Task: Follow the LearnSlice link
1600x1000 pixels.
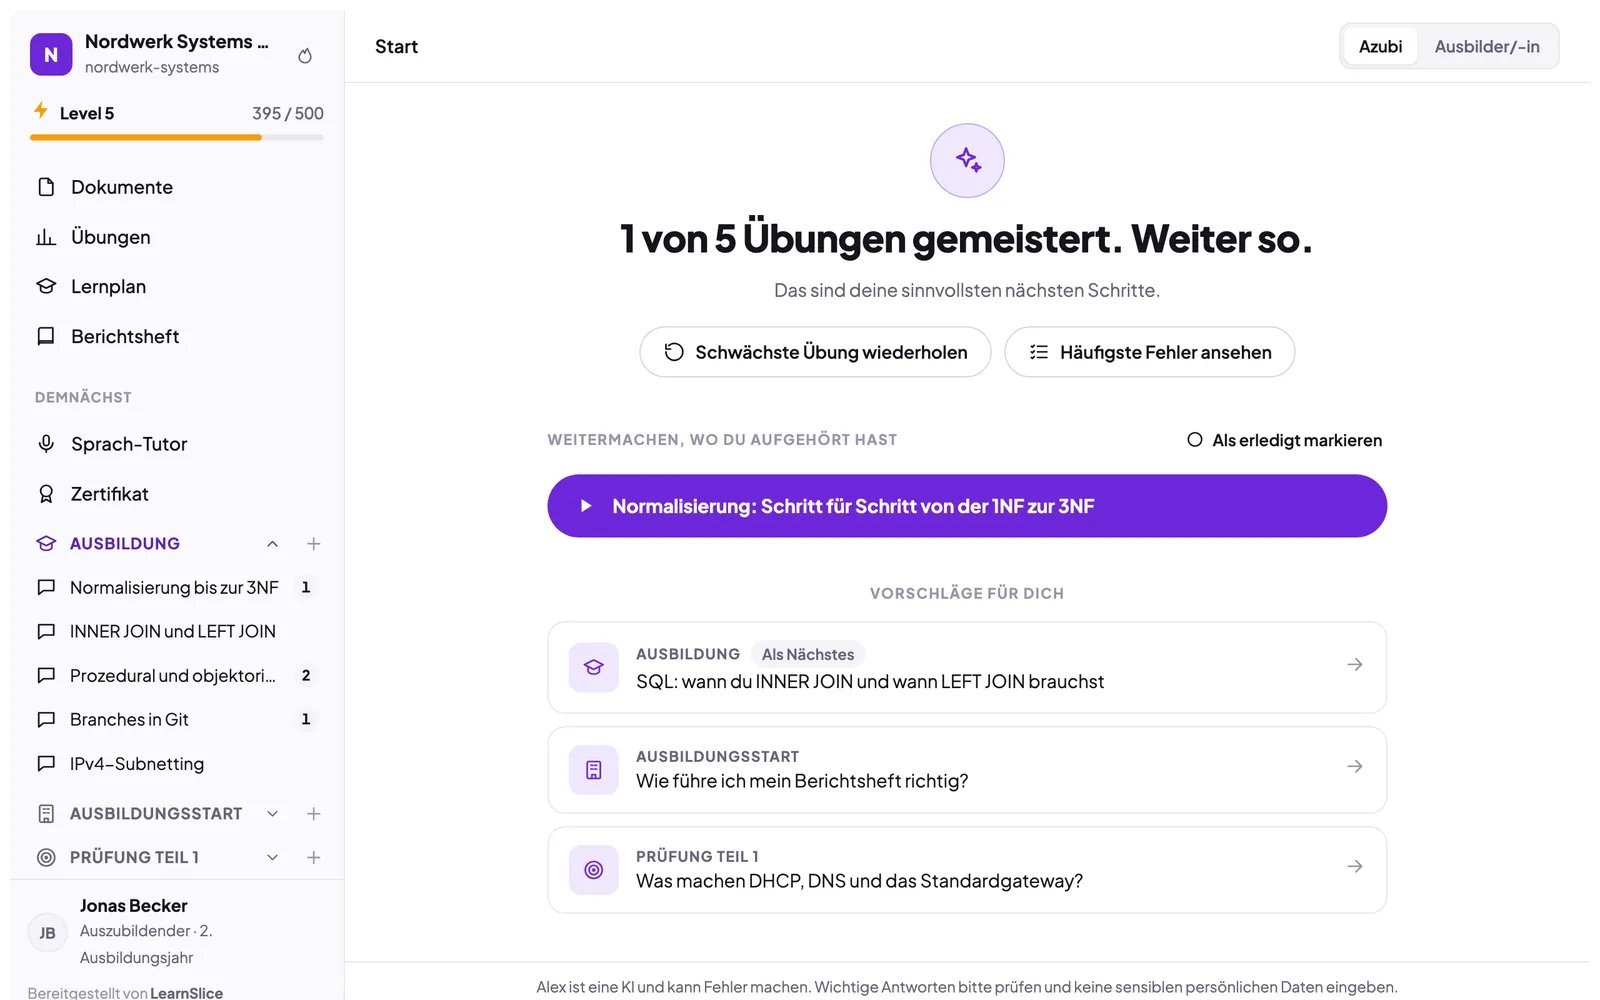Action: (187, 993)
